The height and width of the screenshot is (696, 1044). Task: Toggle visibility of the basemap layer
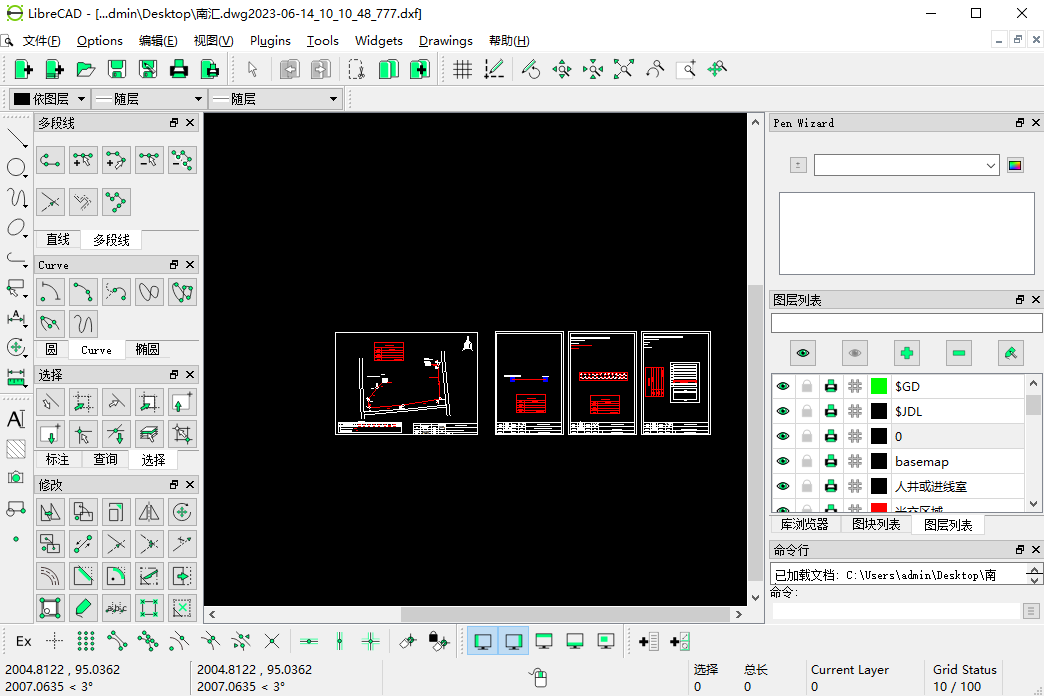pyautogui.click(x=783, y=461)
